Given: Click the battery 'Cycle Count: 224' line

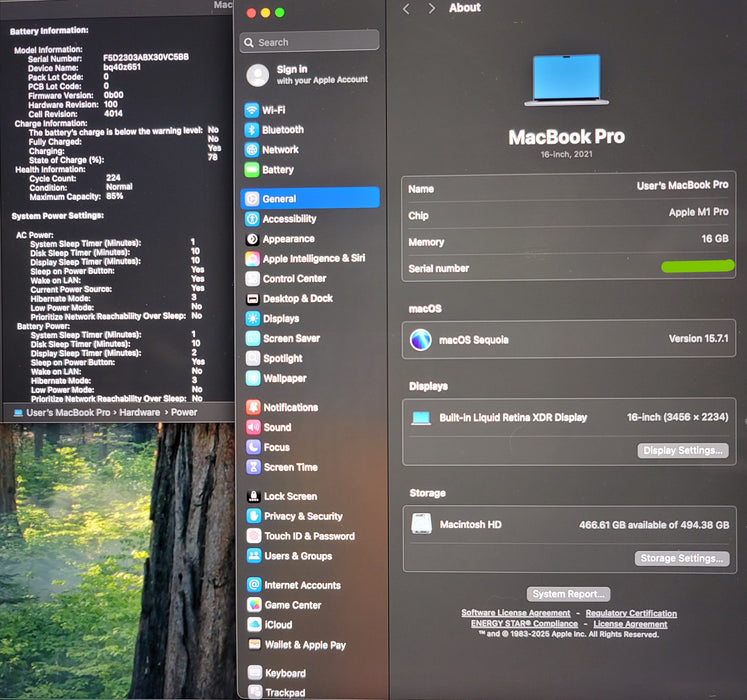Looking at the screenshot, I should pos(75,178).
